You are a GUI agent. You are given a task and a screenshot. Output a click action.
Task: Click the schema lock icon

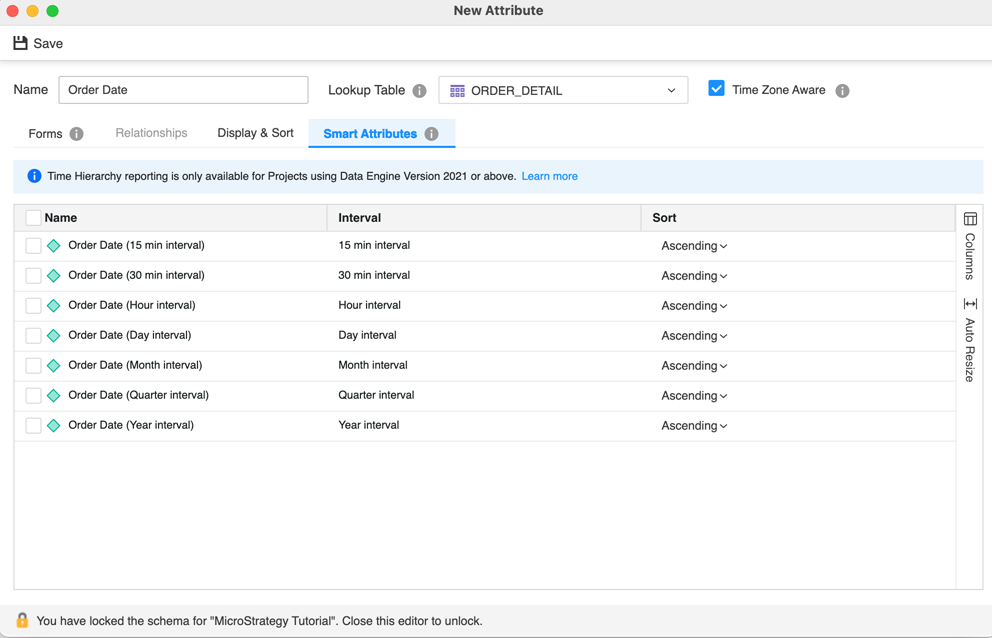point(22,620)
